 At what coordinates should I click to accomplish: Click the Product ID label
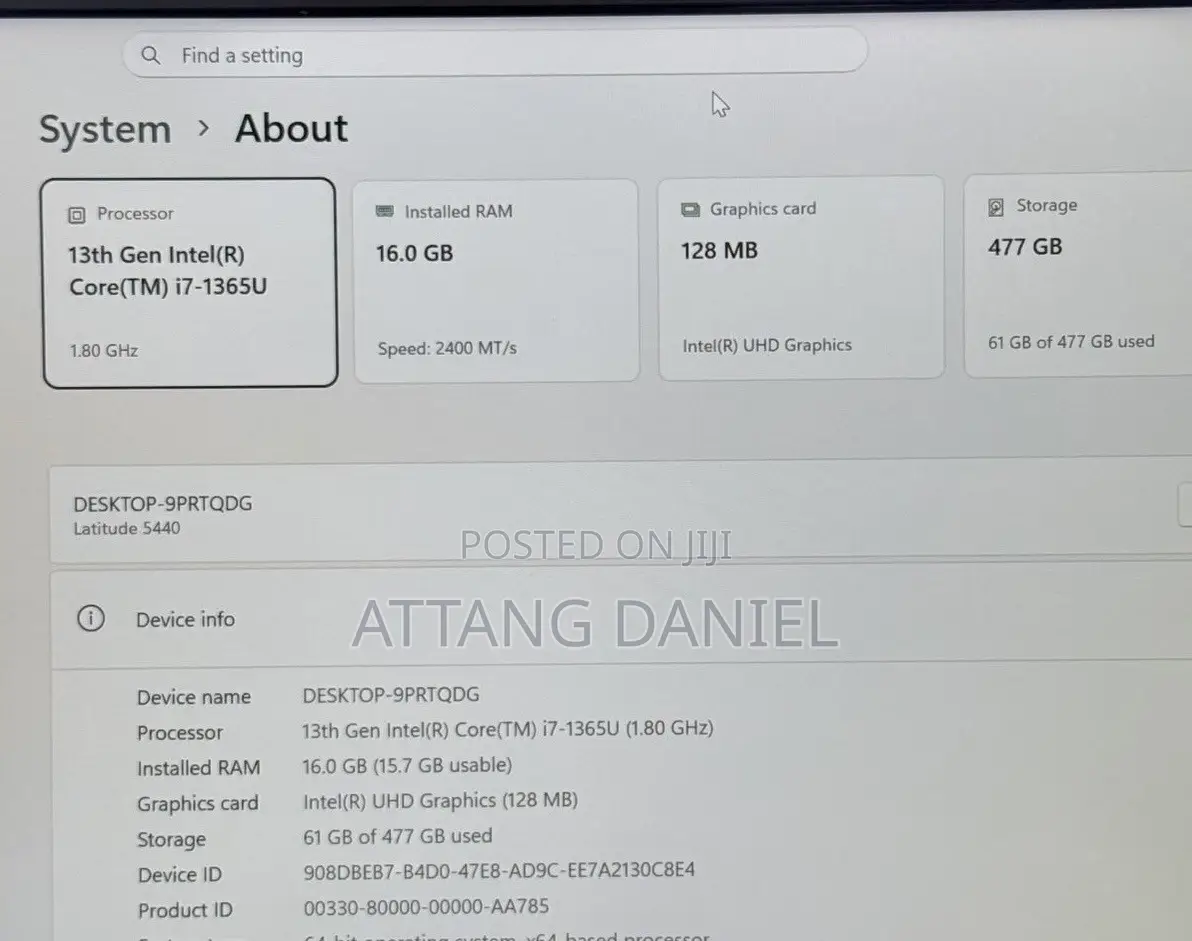[185, 910]
